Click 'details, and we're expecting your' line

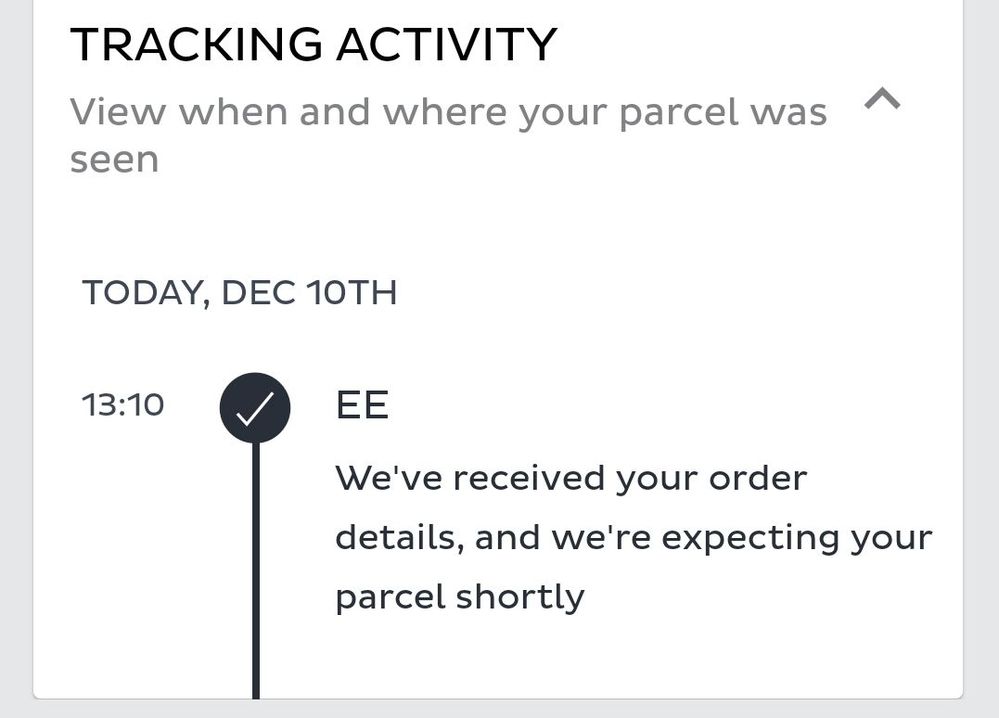tap(633, 538)
